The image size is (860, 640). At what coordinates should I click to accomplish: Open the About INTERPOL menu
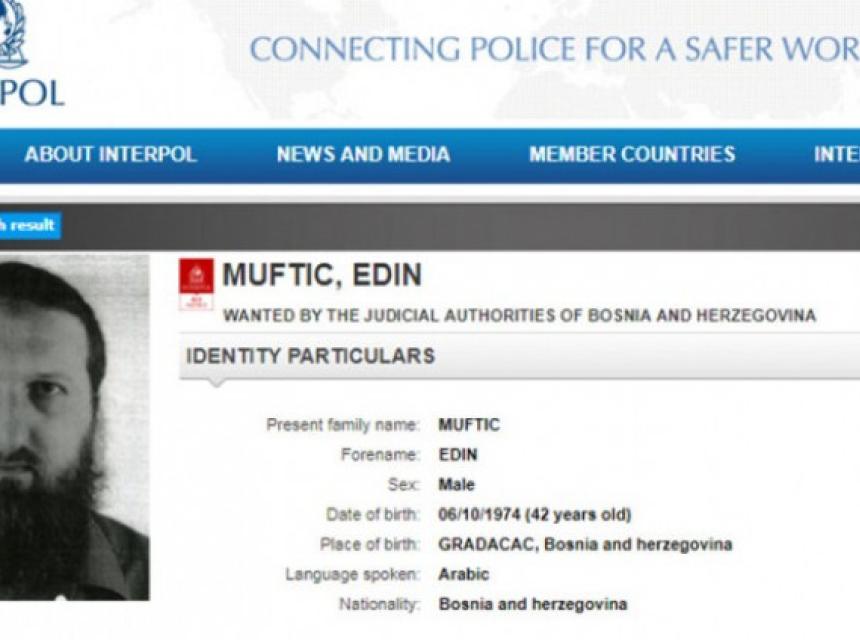pyautogui.click(x=110, y=155)
